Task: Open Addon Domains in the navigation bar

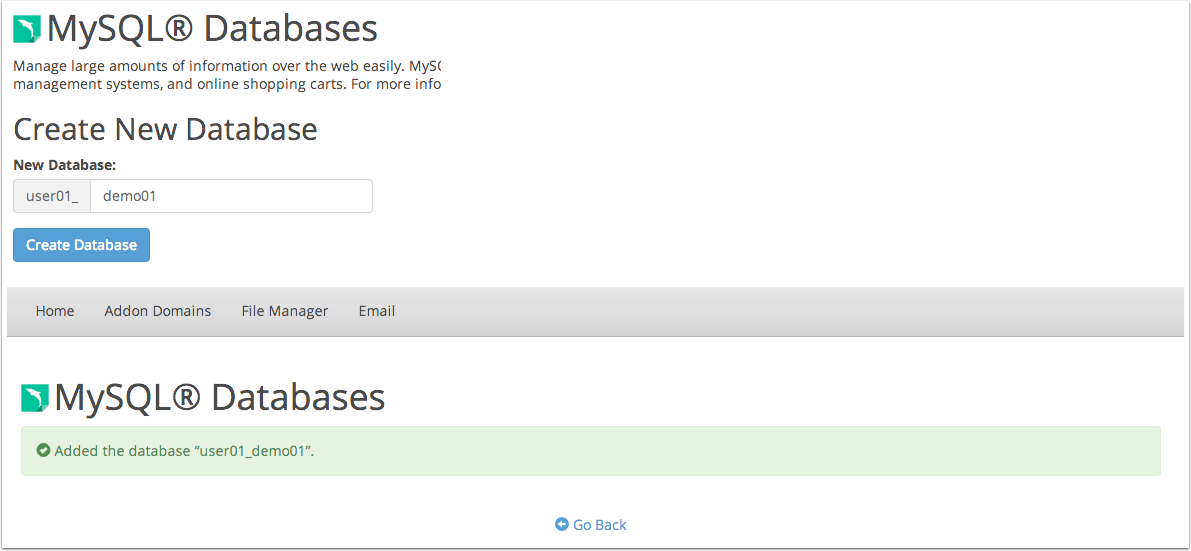Action: [x=158, y=311]
